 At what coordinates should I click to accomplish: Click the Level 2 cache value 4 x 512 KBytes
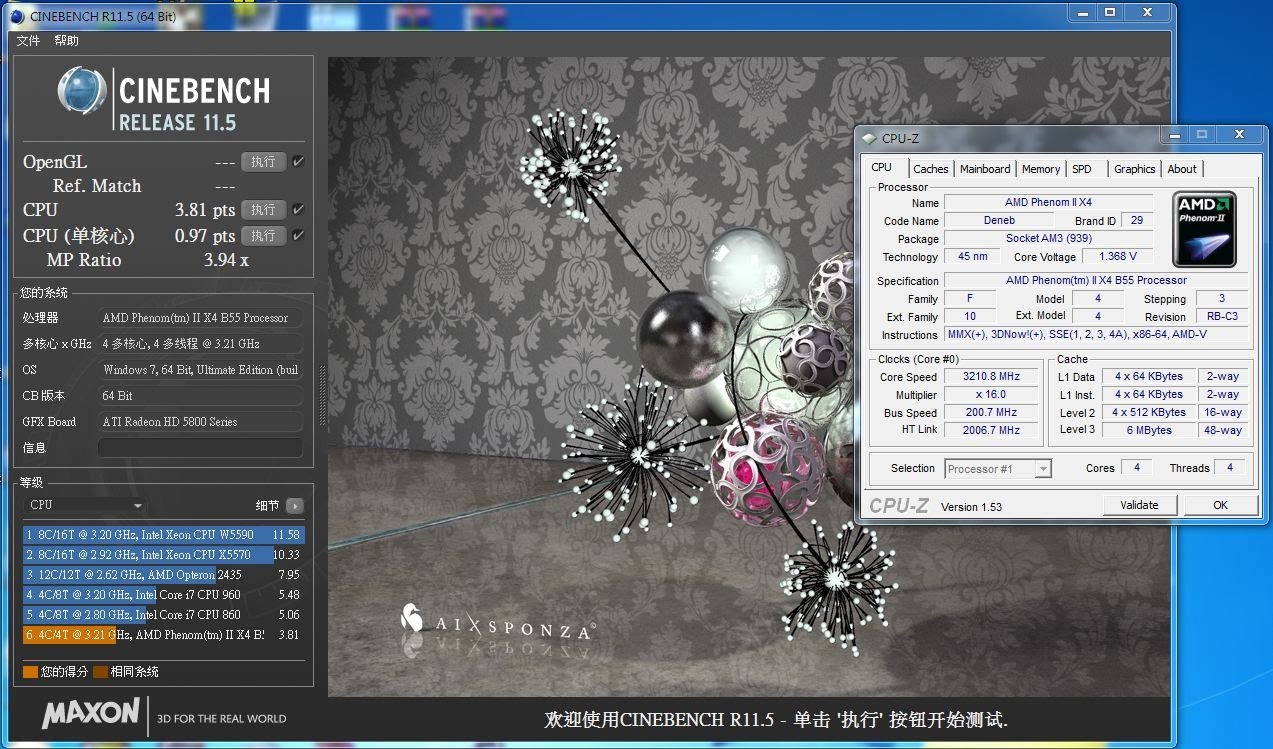pos(1149,412)
